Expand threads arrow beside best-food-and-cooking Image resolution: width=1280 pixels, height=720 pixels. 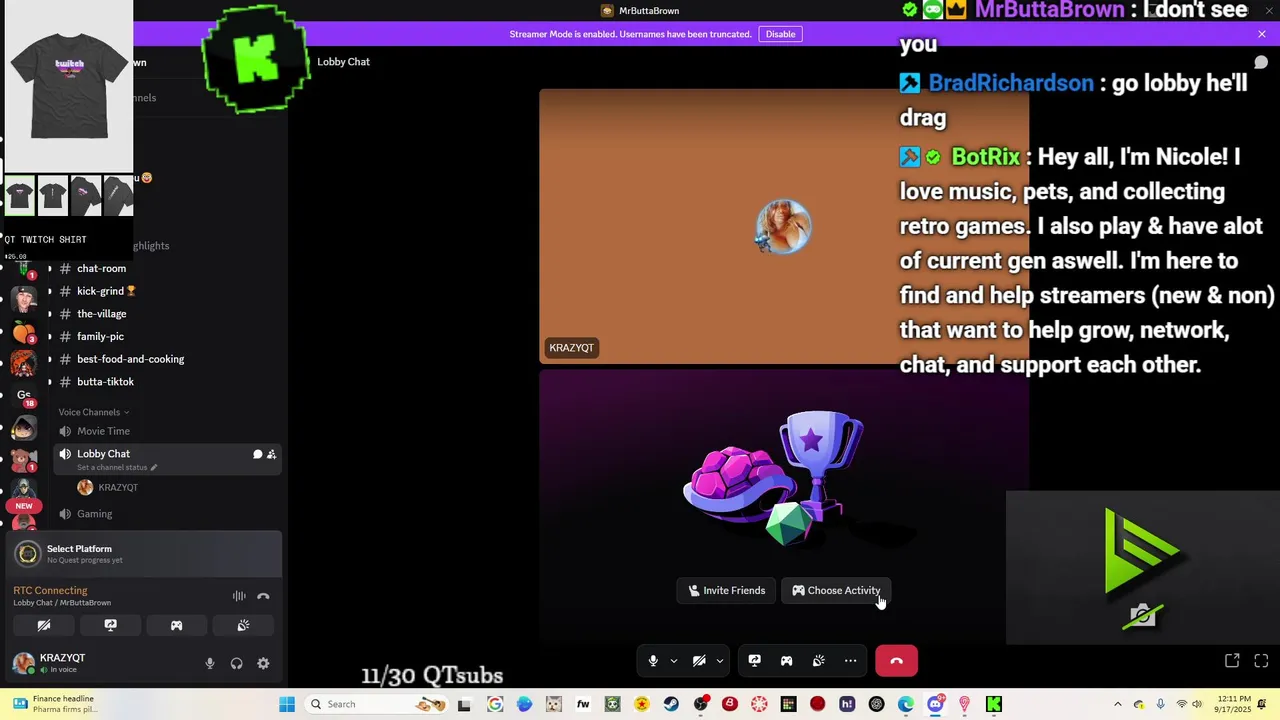[49, 359]
